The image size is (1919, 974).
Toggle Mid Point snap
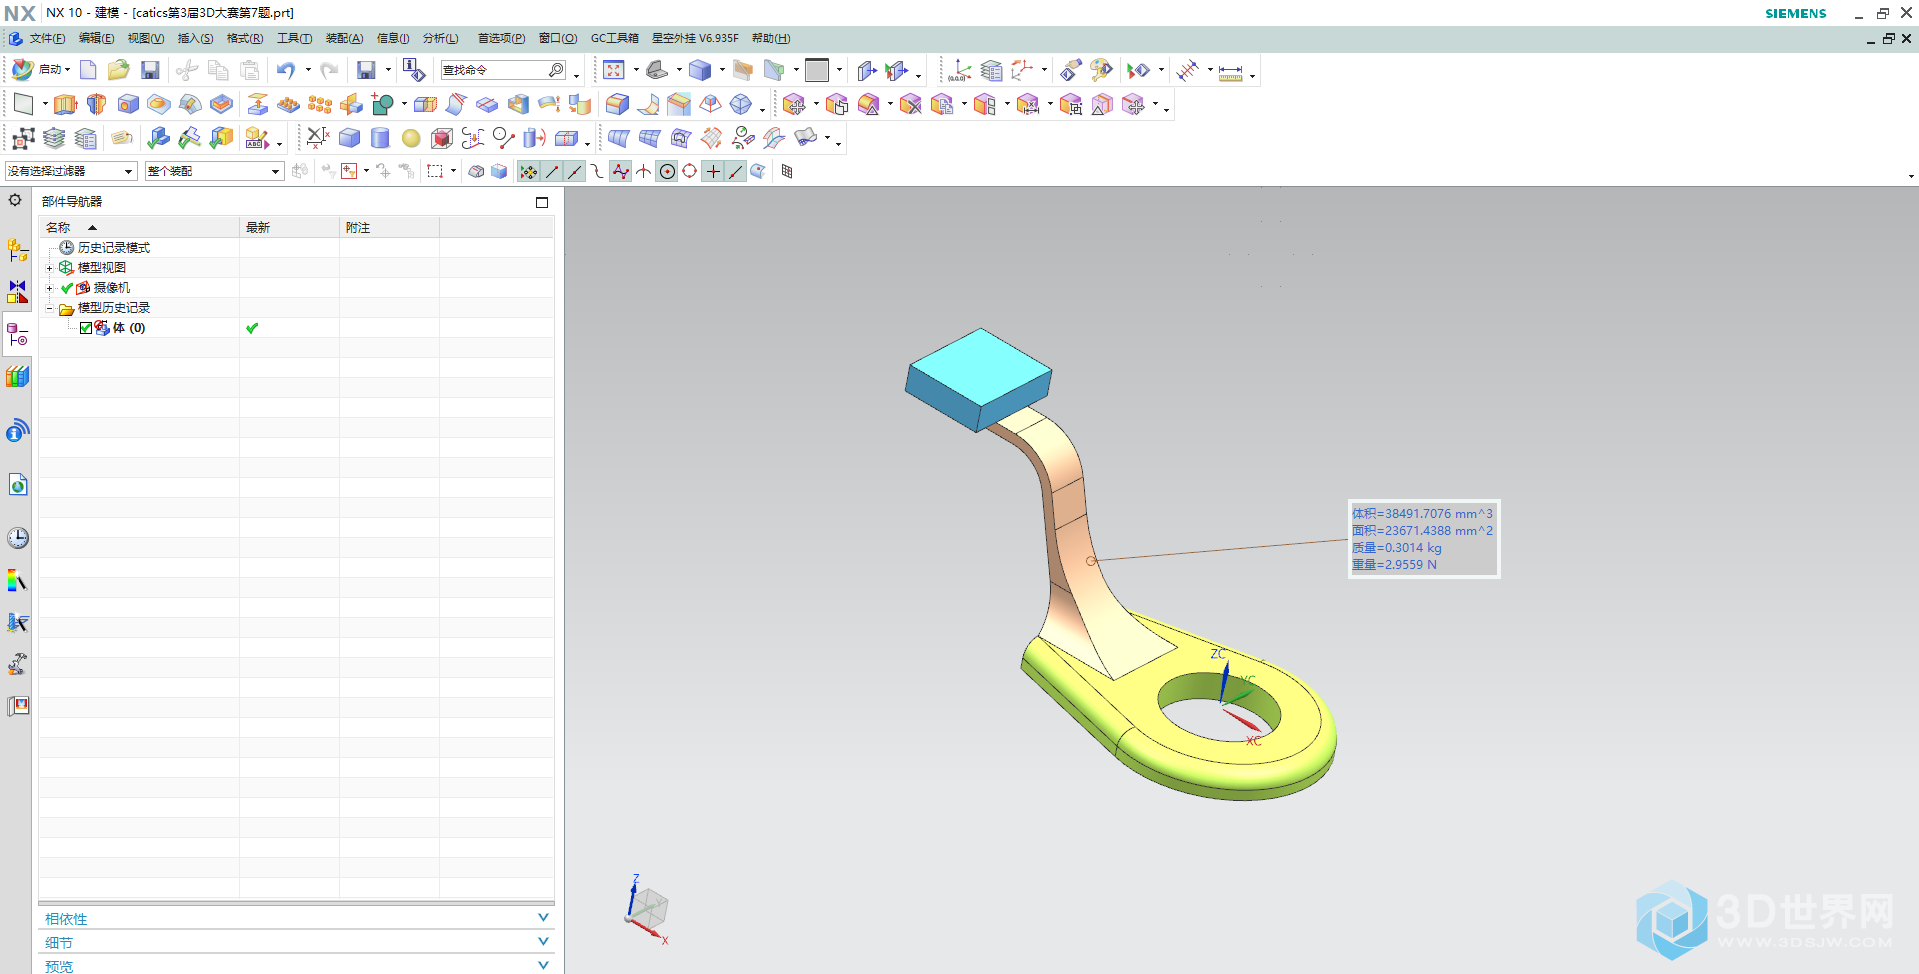click(x=575, y=172)
